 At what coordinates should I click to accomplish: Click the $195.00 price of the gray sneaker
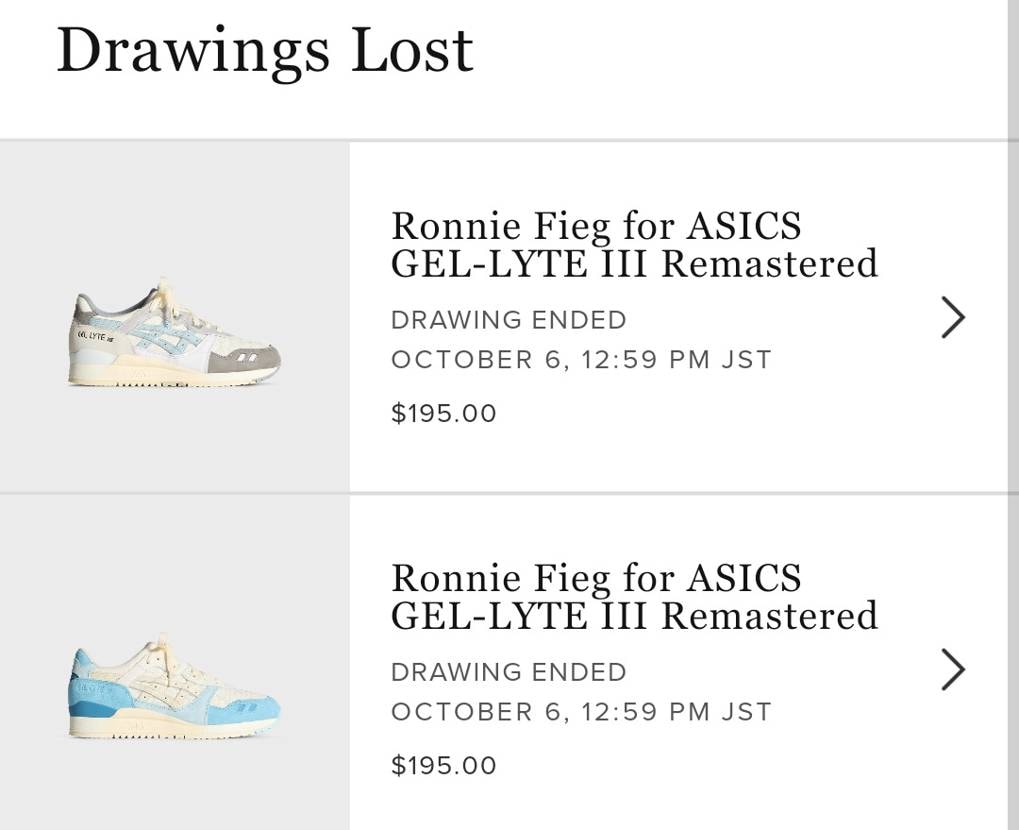coord(443,413)
